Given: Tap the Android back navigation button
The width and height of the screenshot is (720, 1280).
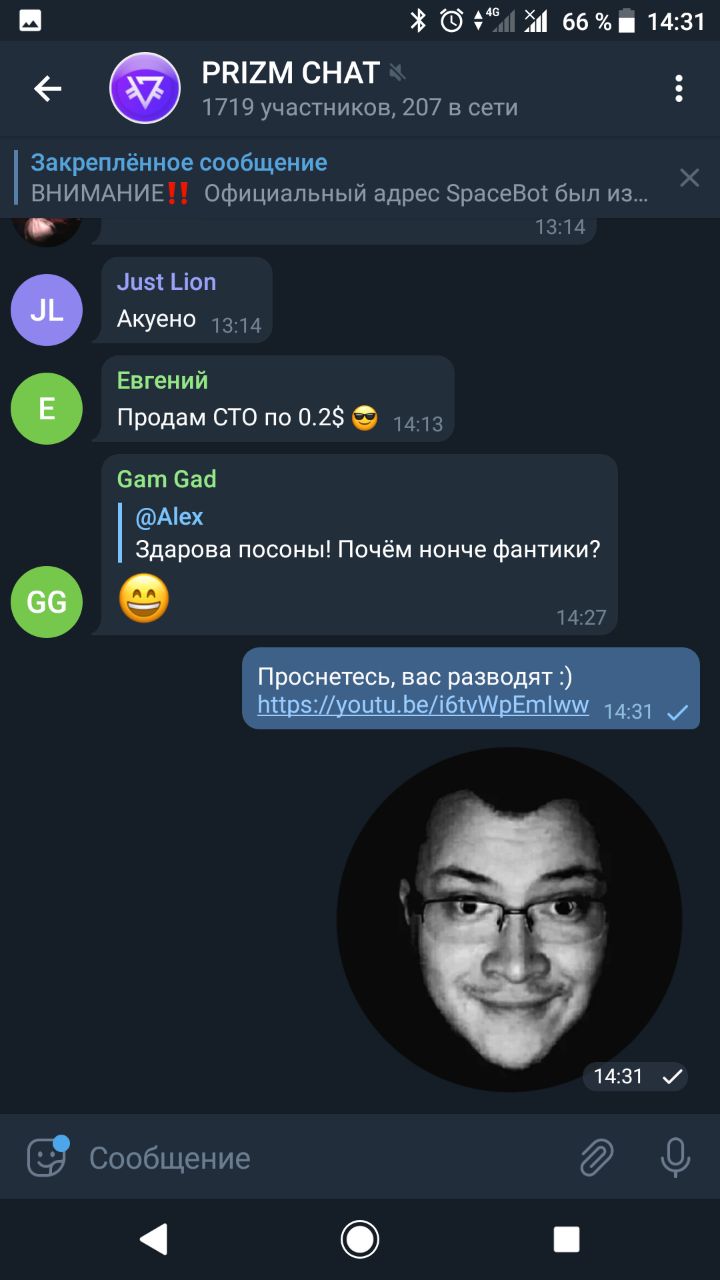Looking at the screenshot, I should [x=154, y=1240].
